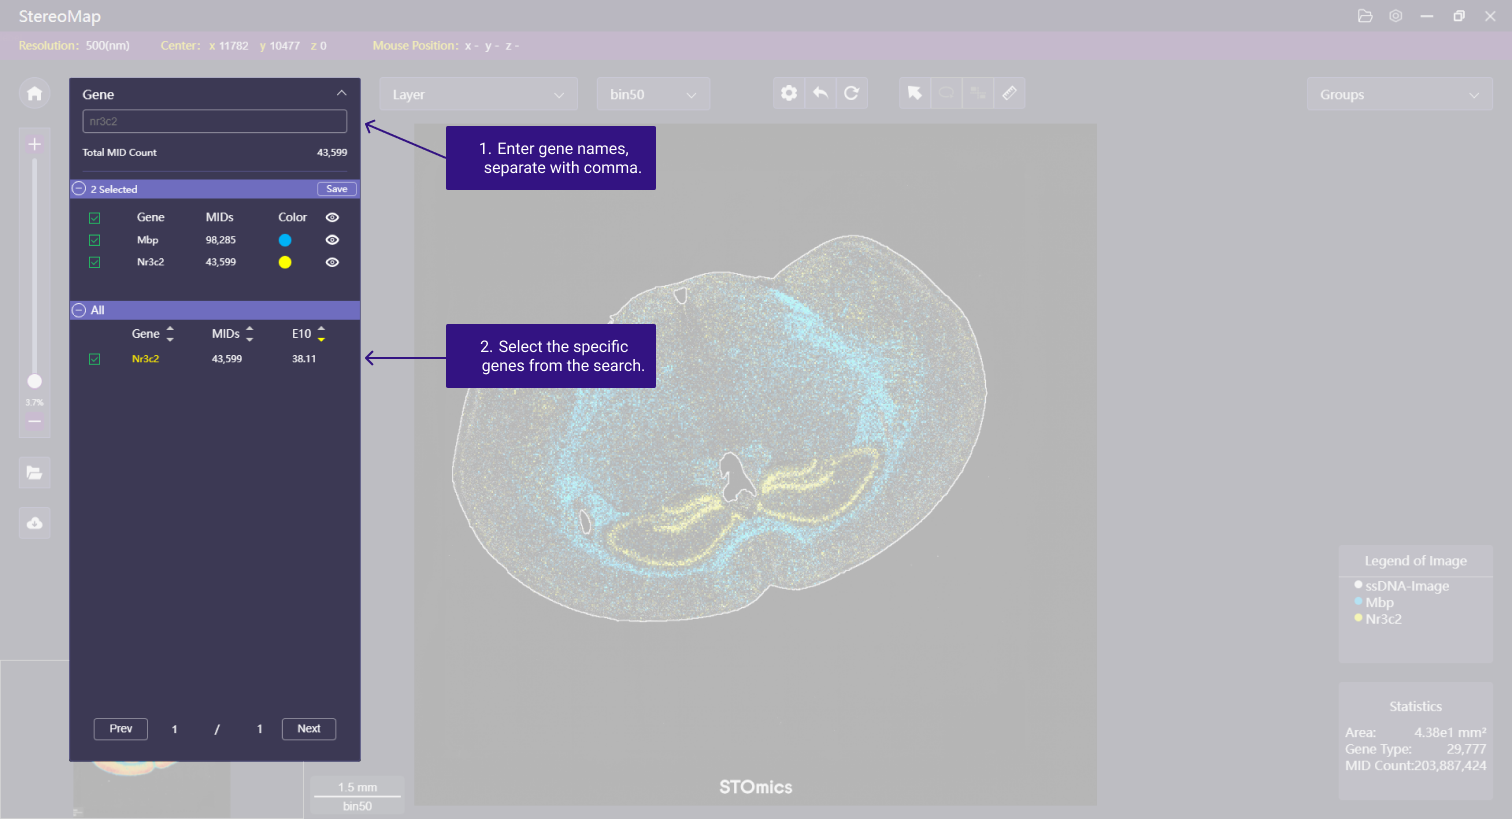Image resolution: width=1512 pixels, height=819 pixels.
Task: Open the Layer dropdown
Action: (479, 94)
